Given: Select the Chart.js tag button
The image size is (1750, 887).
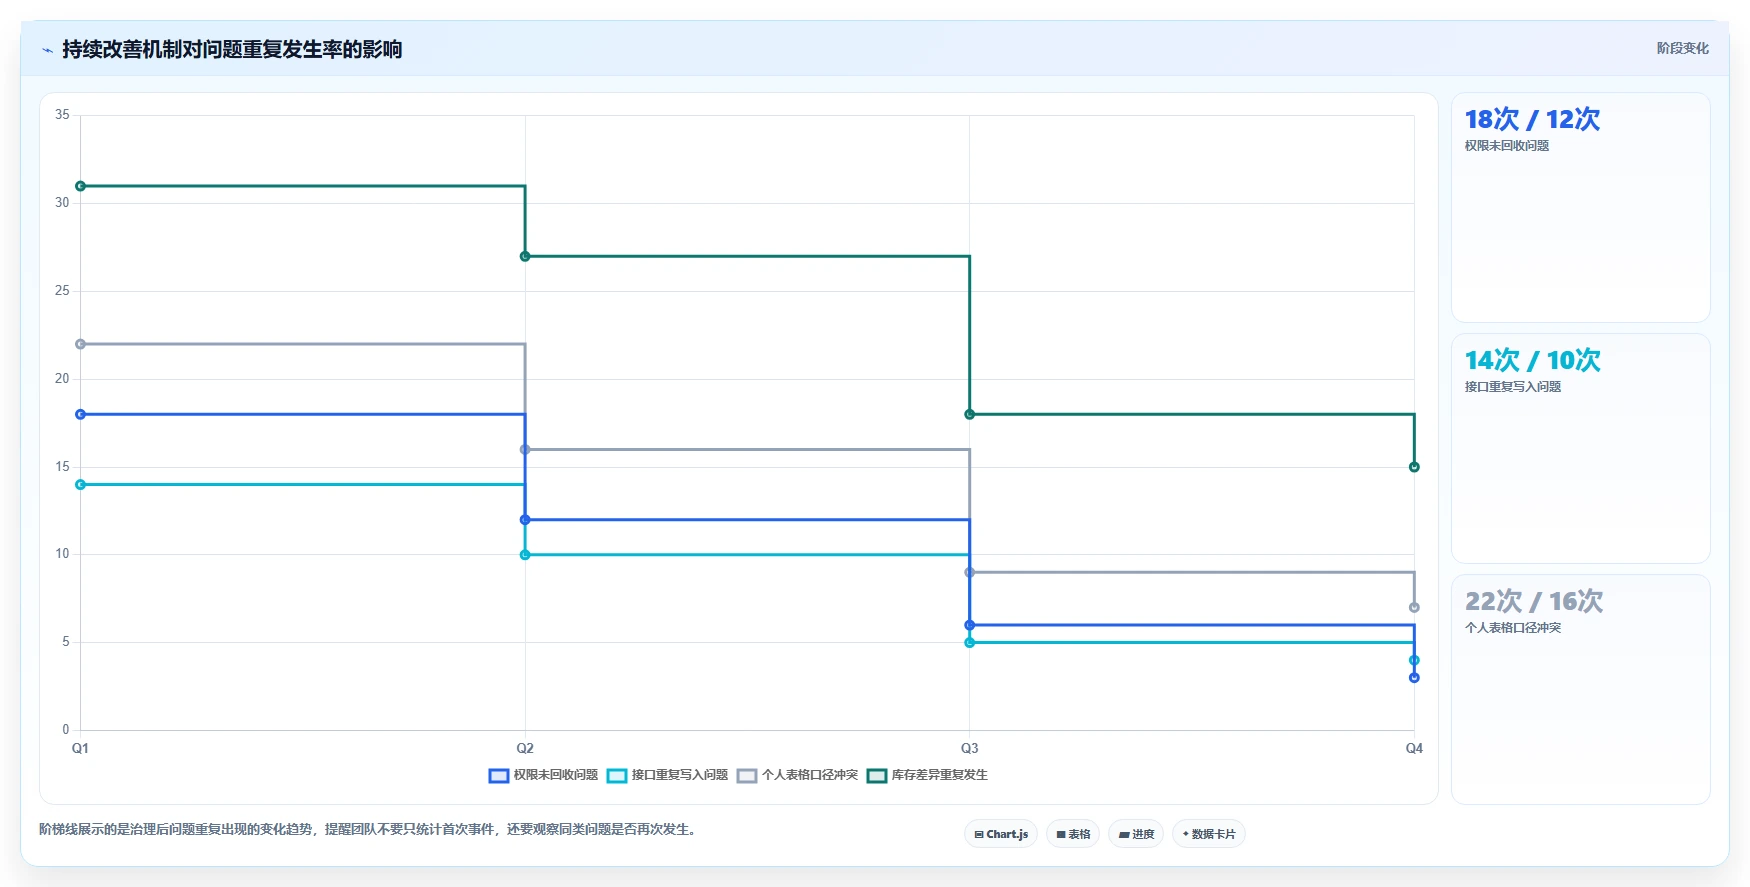Looking at the screenshot, I should [x=1001, y=834].
